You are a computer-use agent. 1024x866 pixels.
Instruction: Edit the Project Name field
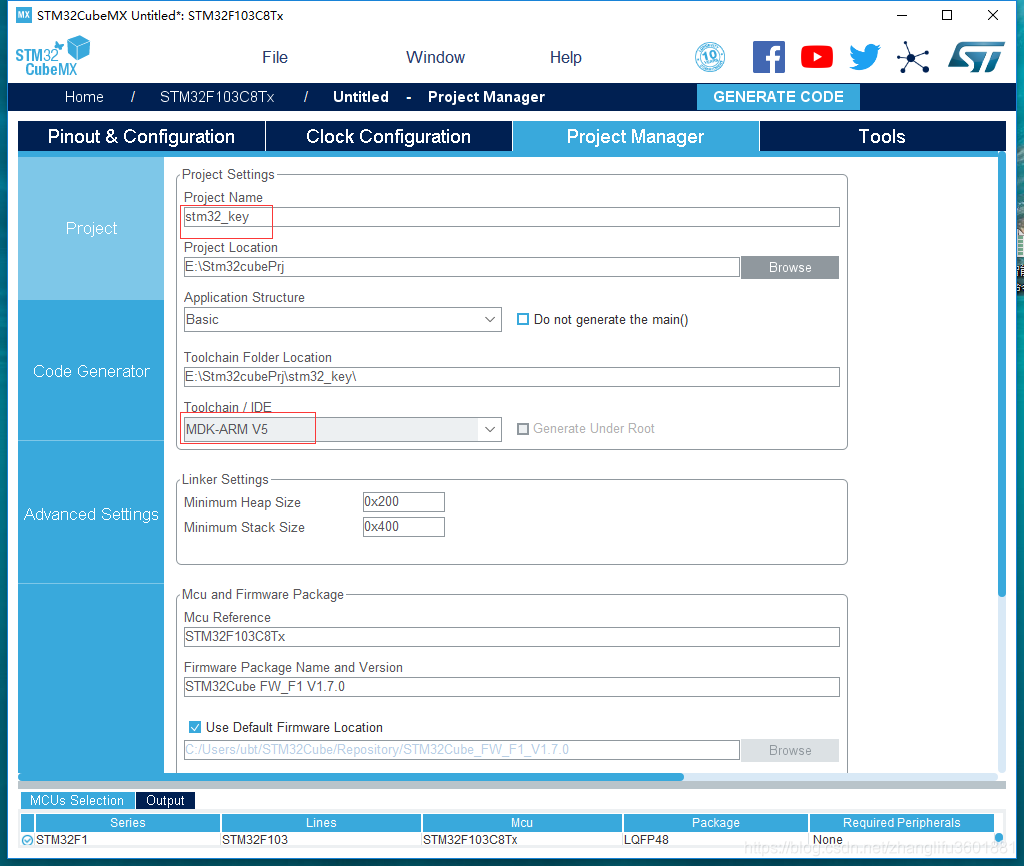(511, 217)
